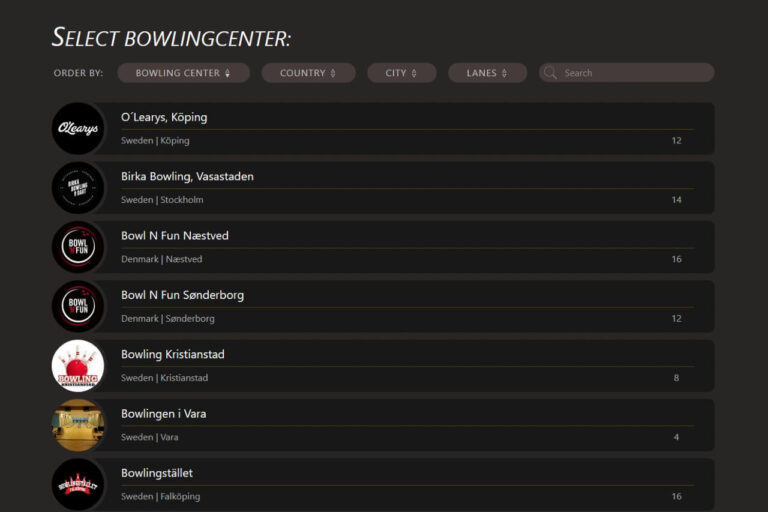This screenshot has width=768, height=512.
Task: Click the Bowl N Fun Næstved logo
Action: 78,247
